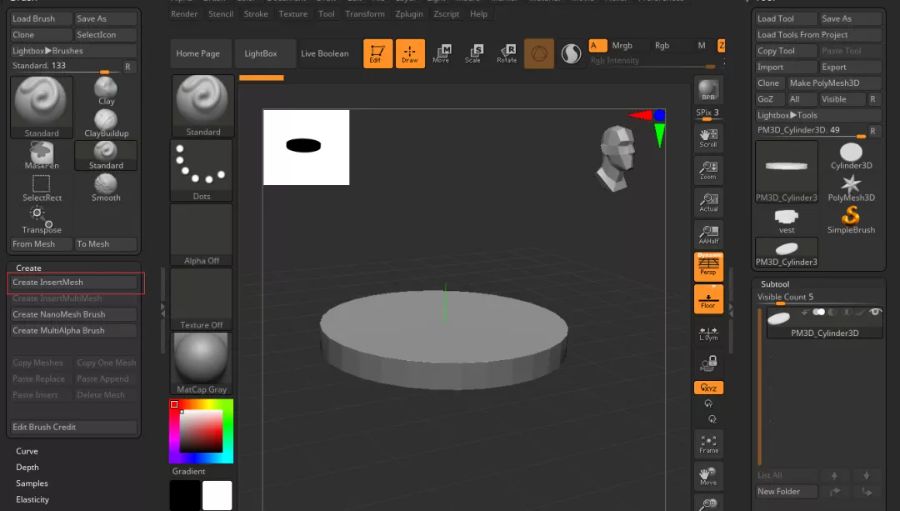The width and height of the screenshot is (900, 511).
Task: Toggle the XYZ rotation mode button
Action: [x=708, y=388]
